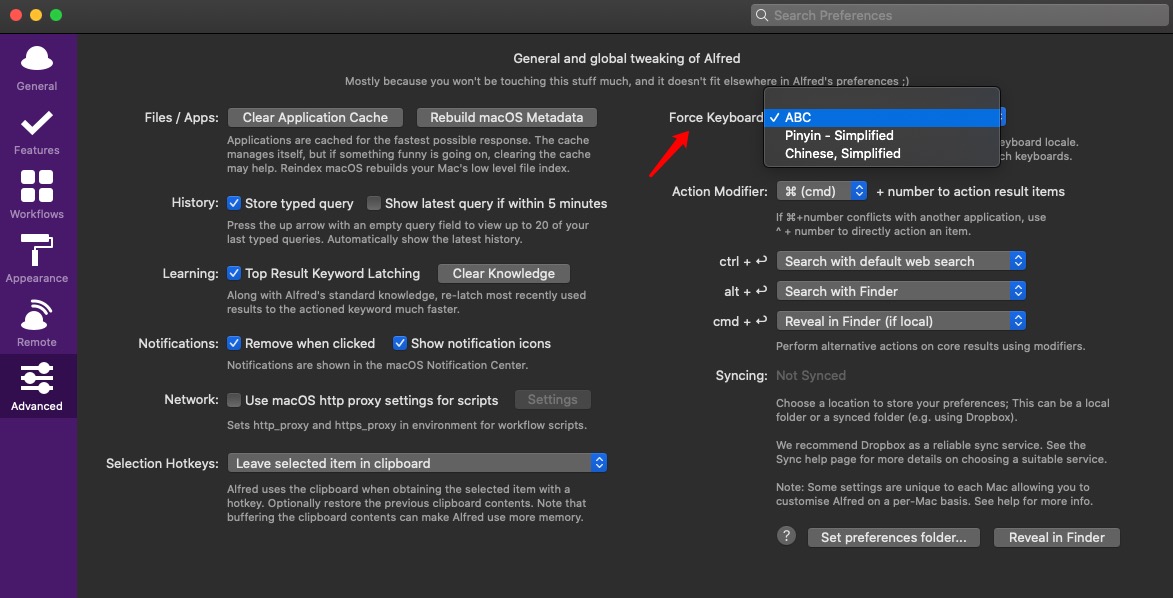Open the General preferences section
Image resolution: width=1173 pixels, height=598 pixels.
coord(37,67)
